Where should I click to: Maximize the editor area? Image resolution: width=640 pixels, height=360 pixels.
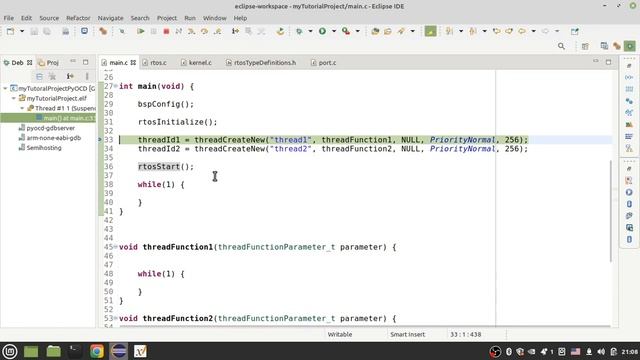coord(608,62)
